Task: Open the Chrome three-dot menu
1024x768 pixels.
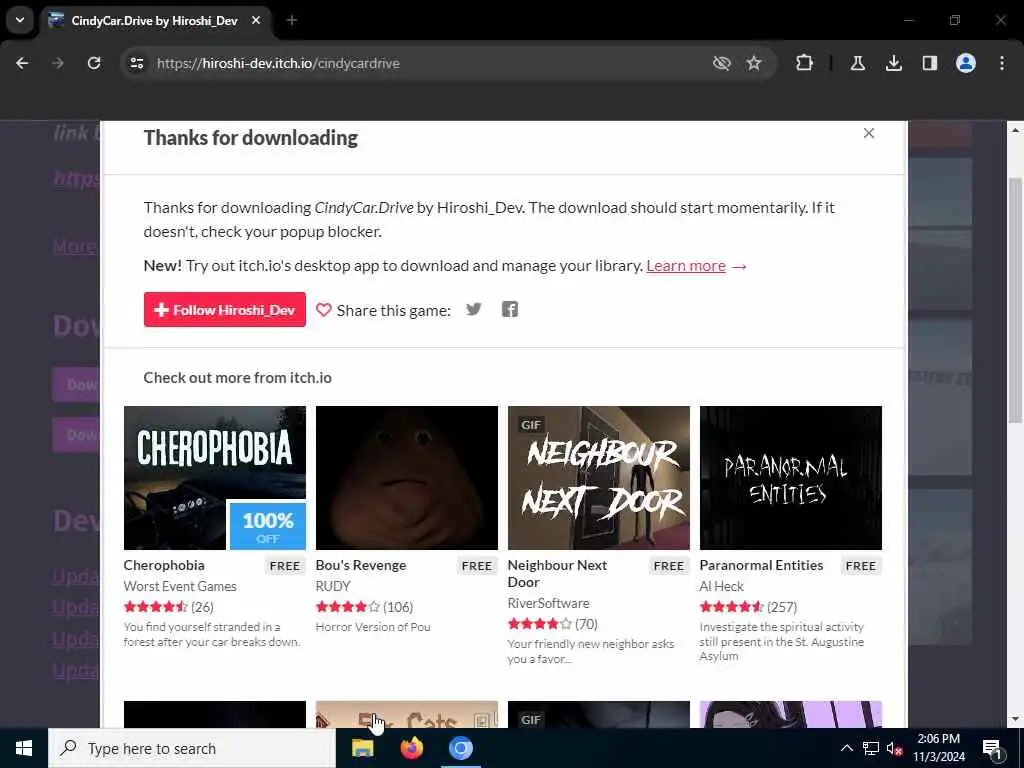Action: (x=1002, y=63)
